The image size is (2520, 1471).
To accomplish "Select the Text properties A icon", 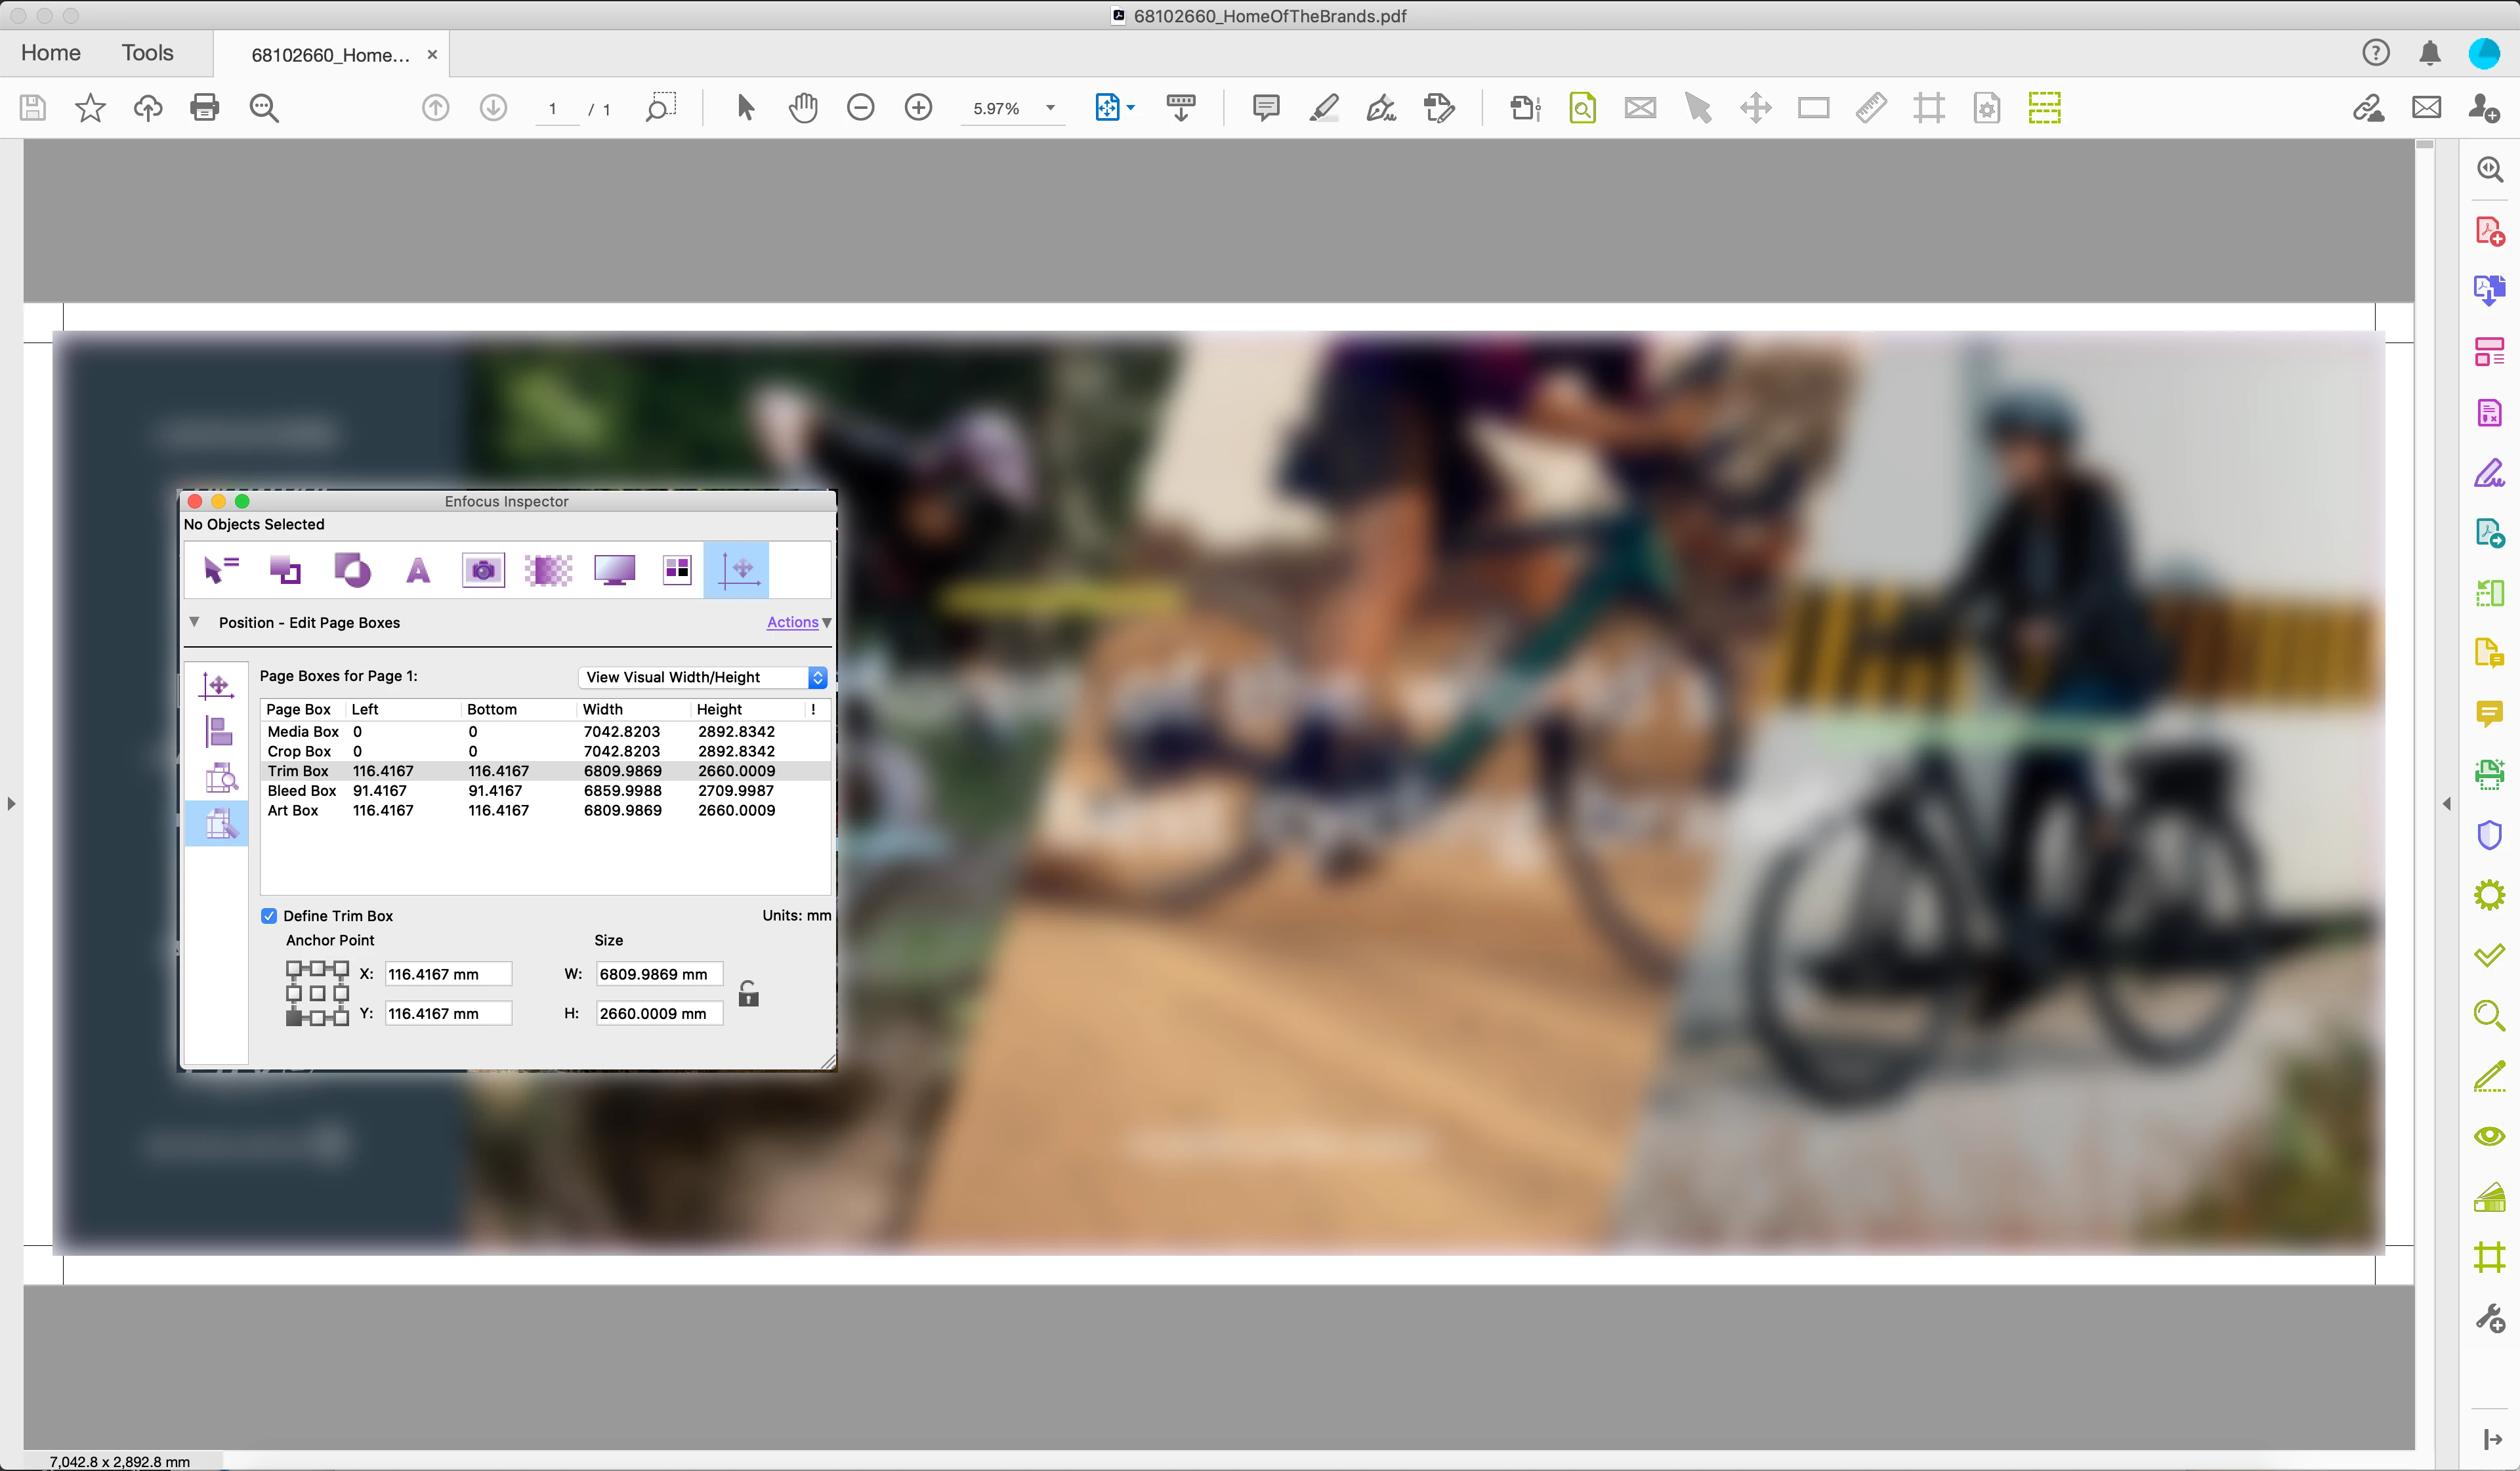I will click(418, 570).
